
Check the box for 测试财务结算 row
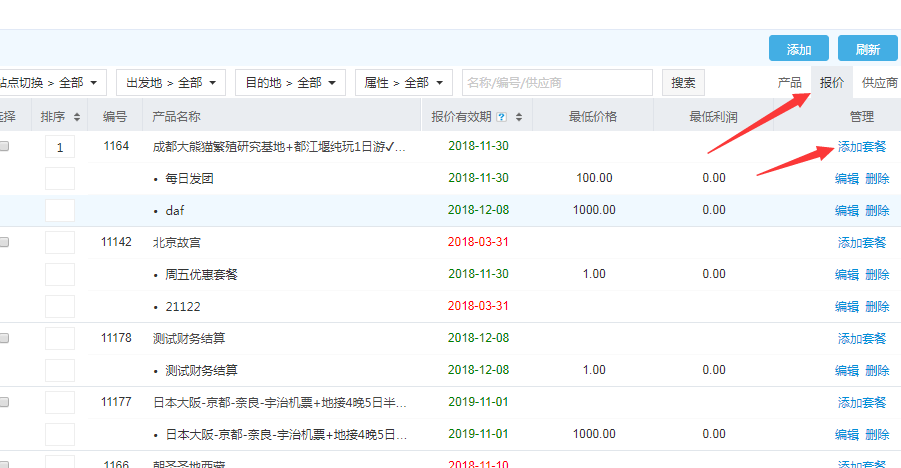click(4, 338)
